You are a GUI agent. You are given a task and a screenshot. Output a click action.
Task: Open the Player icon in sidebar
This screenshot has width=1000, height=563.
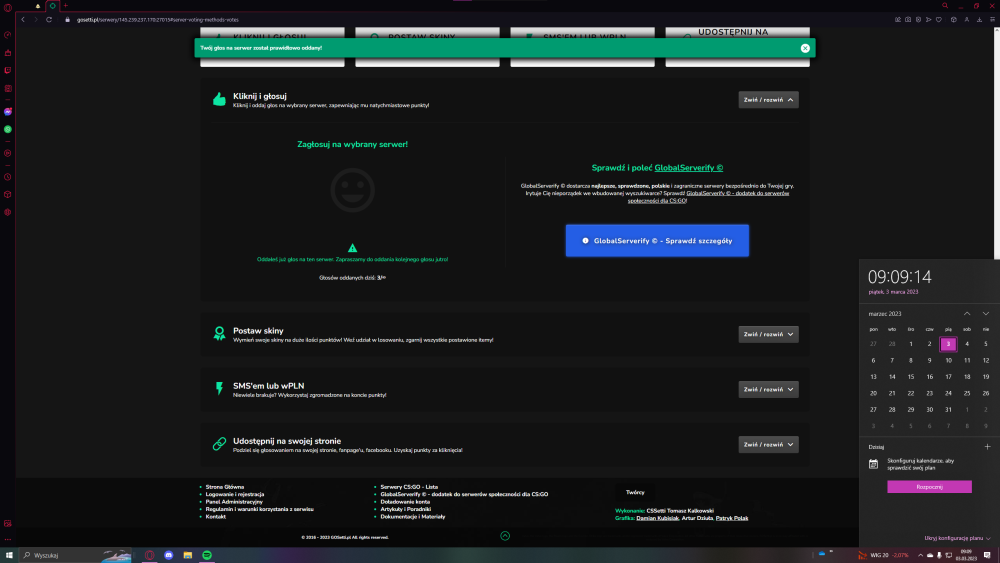point(8,153)
